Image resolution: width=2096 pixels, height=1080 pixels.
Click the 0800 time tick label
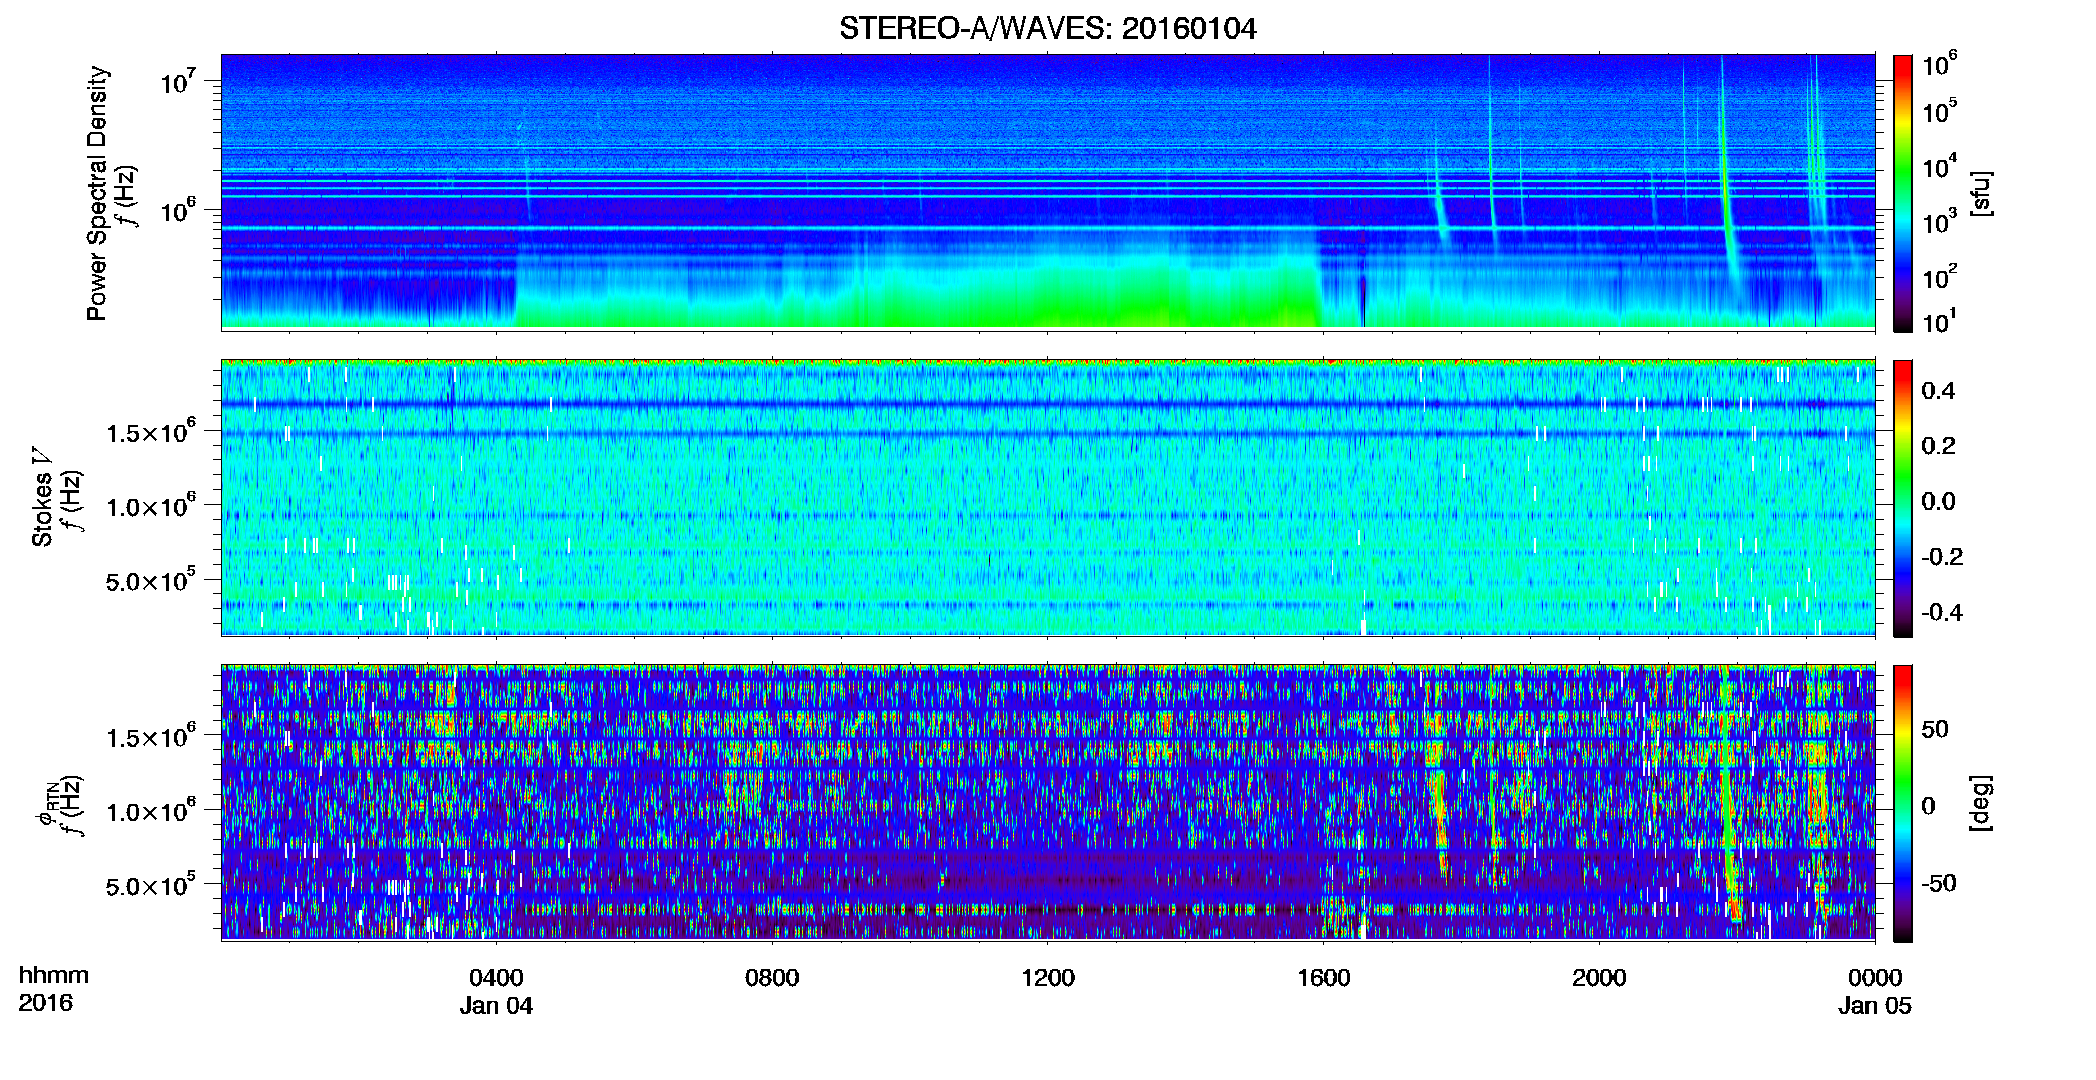coord(772,978)
